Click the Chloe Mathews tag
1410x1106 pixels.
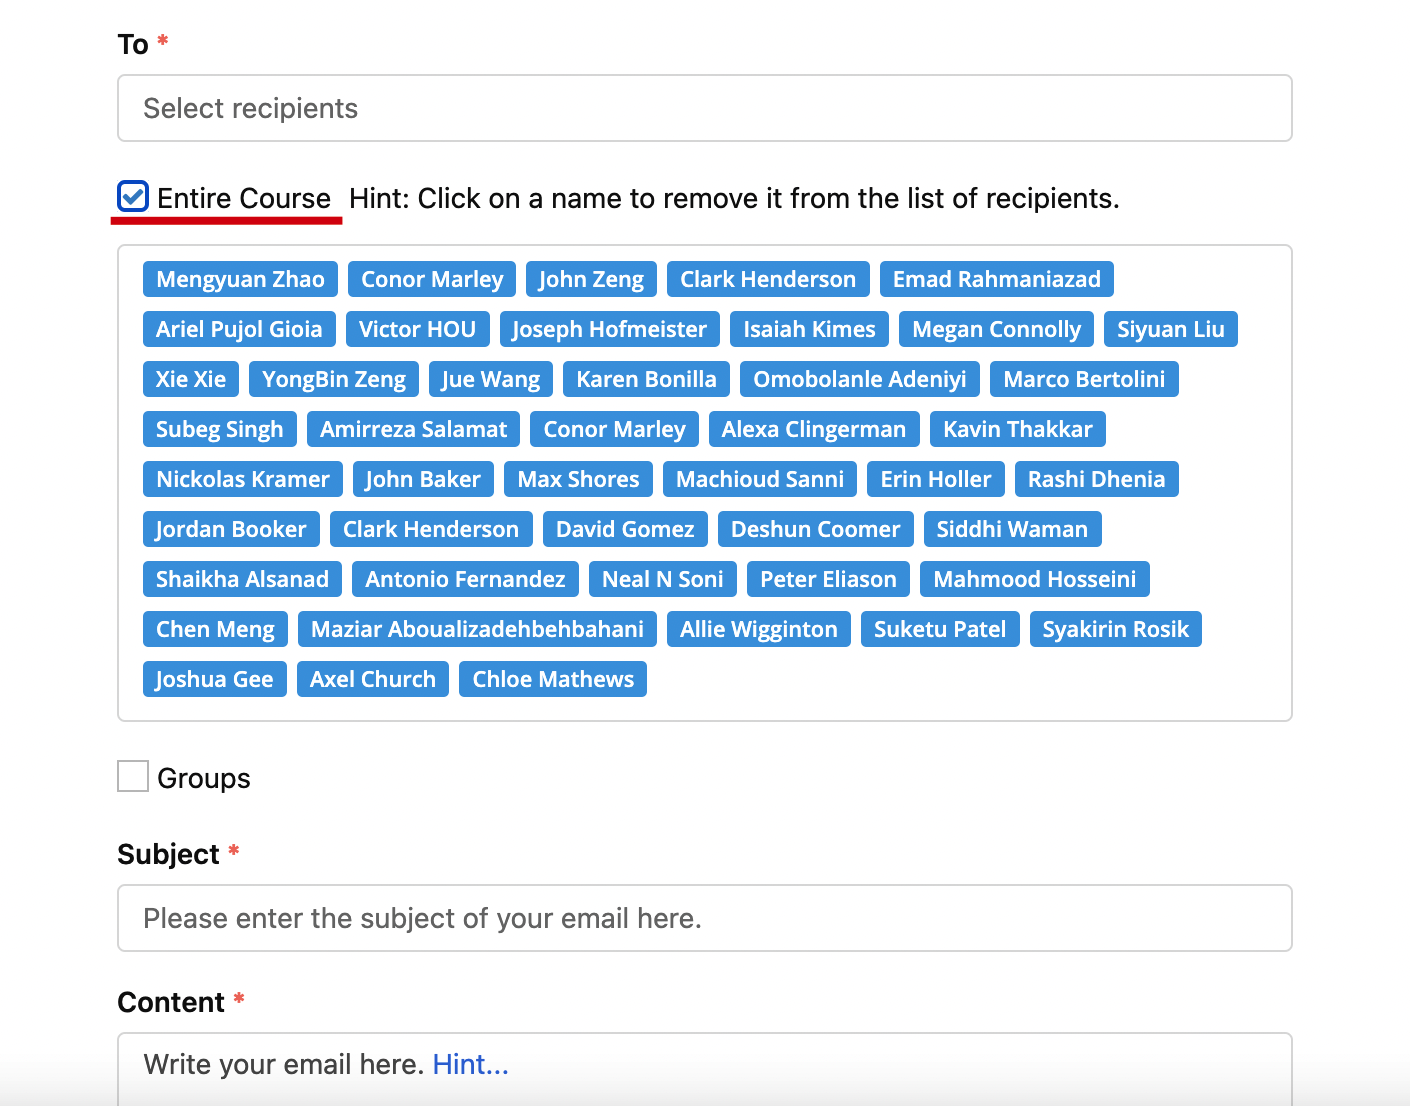coord(553,679)
